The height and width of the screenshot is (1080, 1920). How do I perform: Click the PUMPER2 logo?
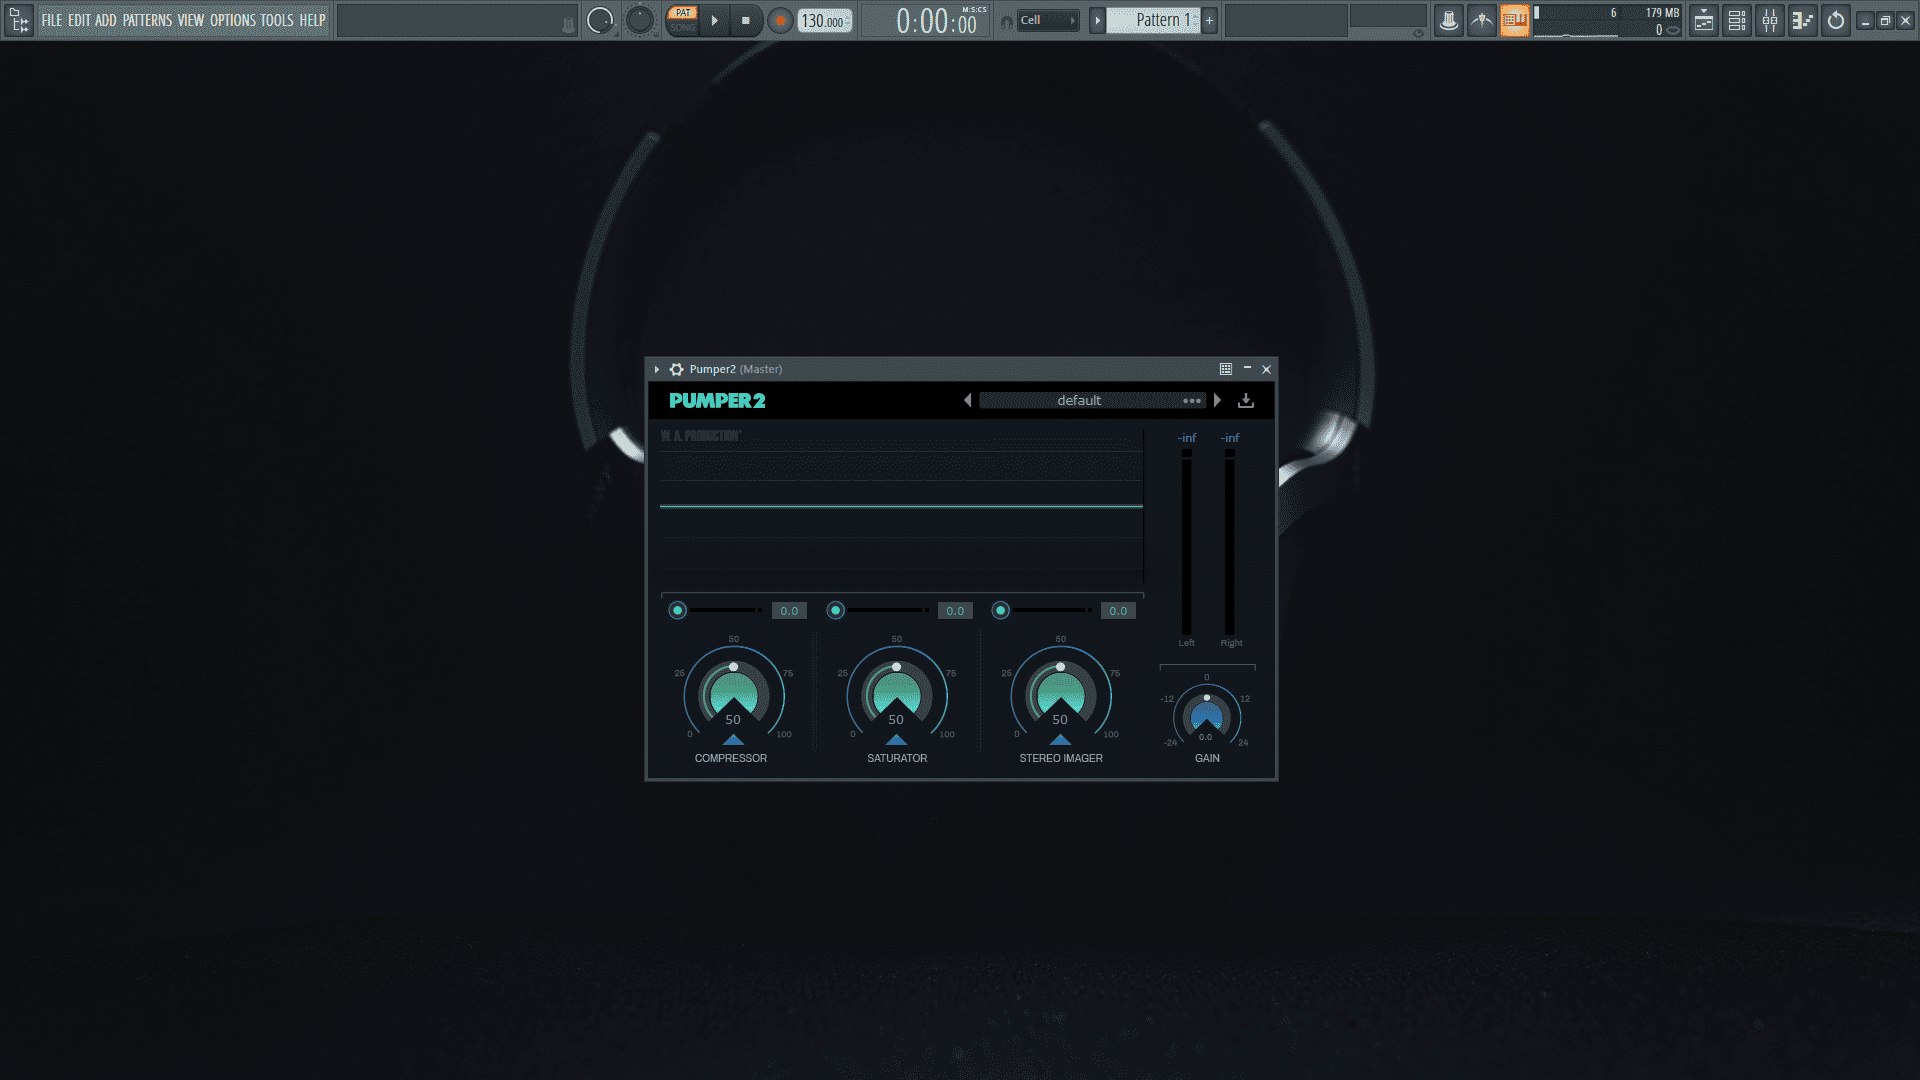click(717, 400)
